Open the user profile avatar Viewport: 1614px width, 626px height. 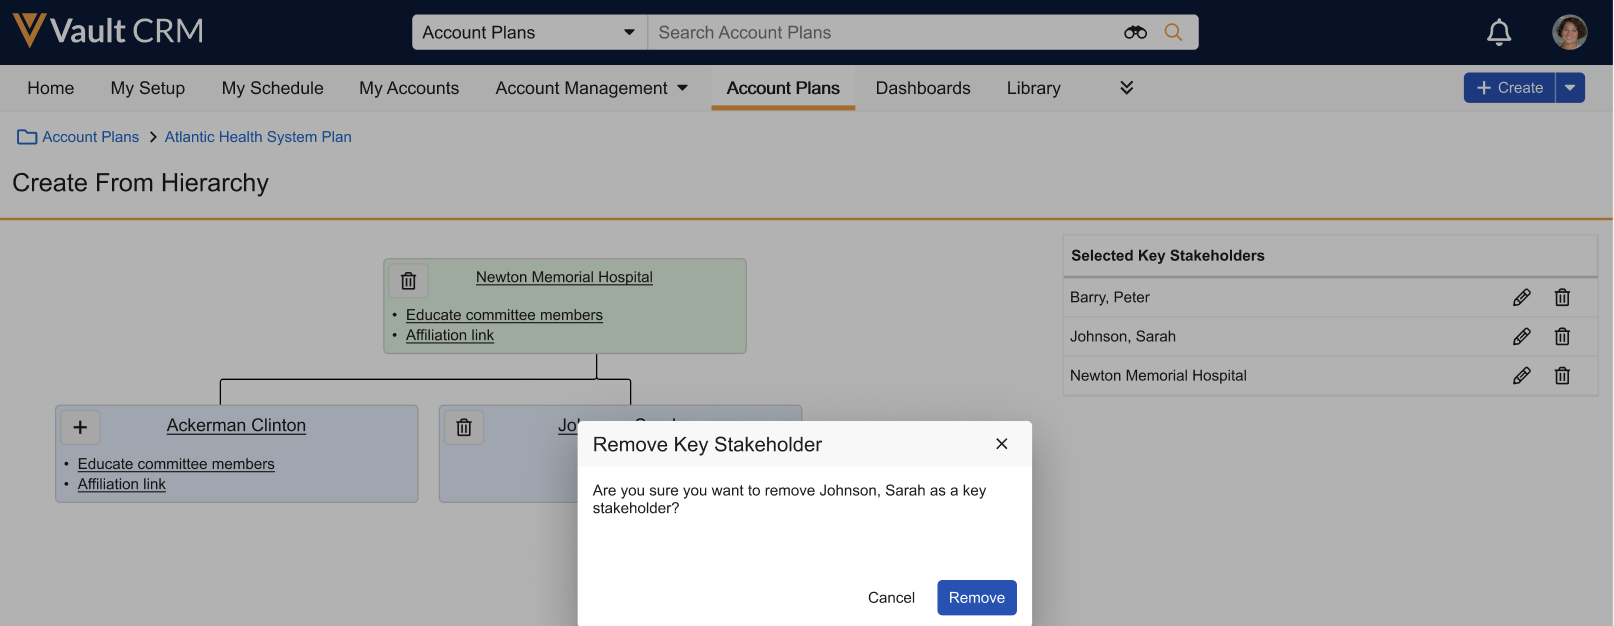(x=1569, y=32)
